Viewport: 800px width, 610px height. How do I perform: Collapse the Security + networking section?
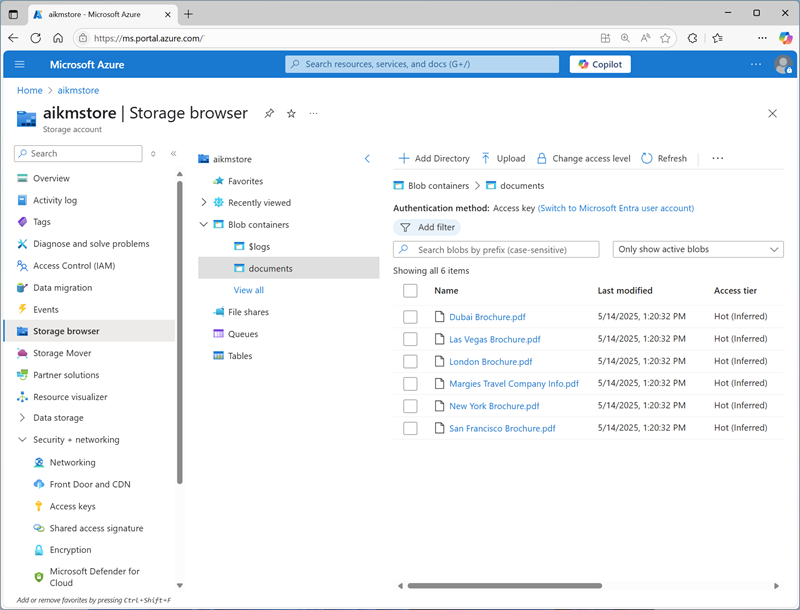[x=23, y=440]
